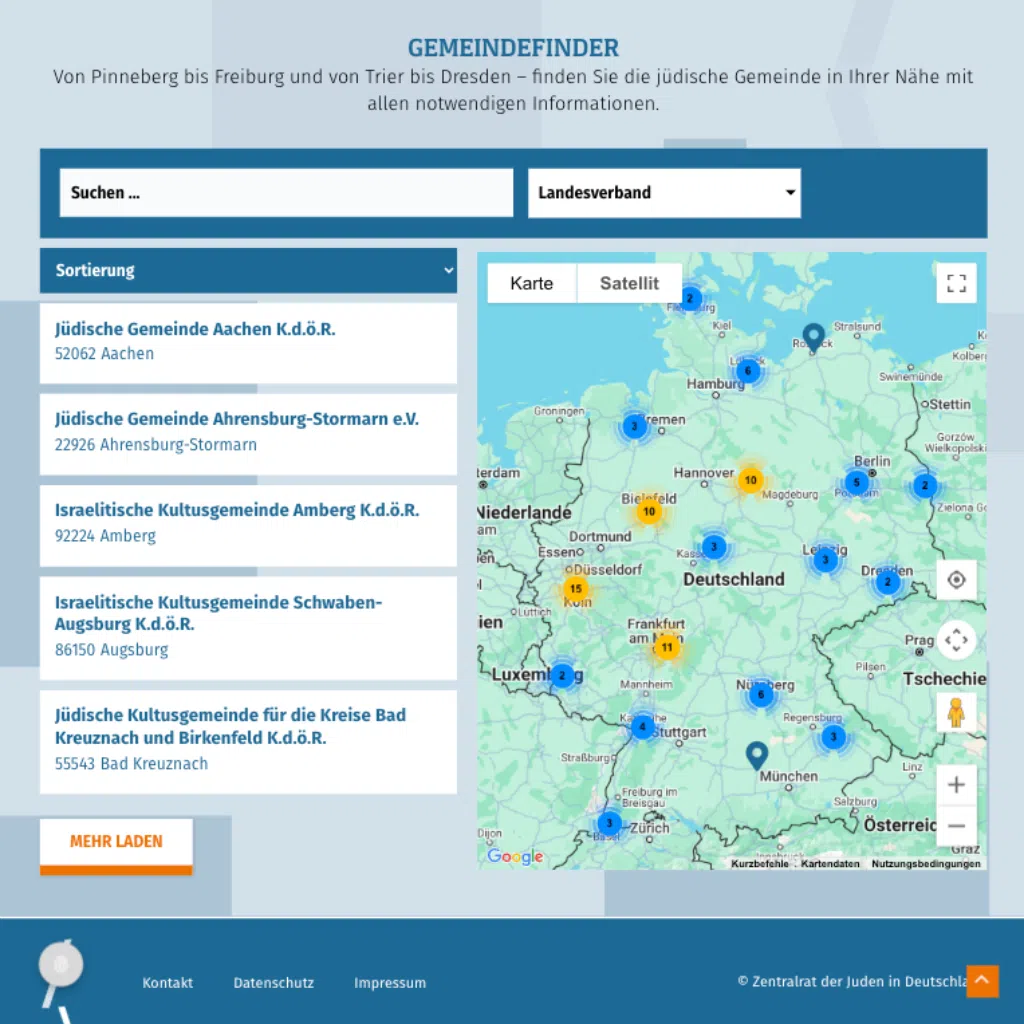Select the Karte map view tab

point(531,283)
